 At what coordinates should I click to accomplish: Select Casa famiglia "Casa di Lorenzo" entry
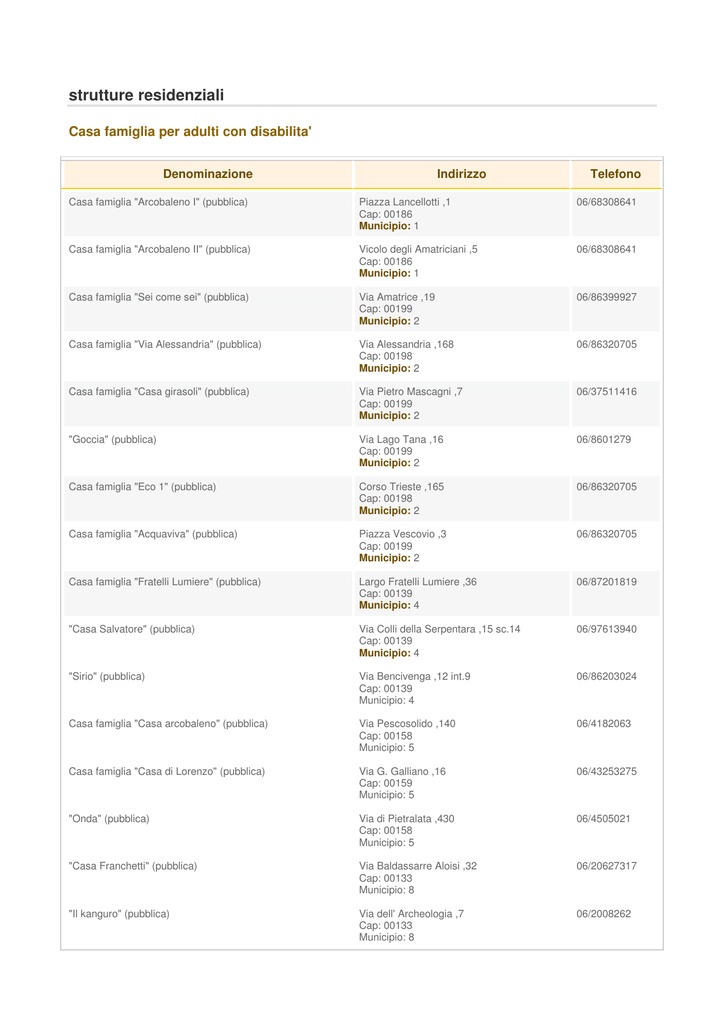tap(166, 771)
